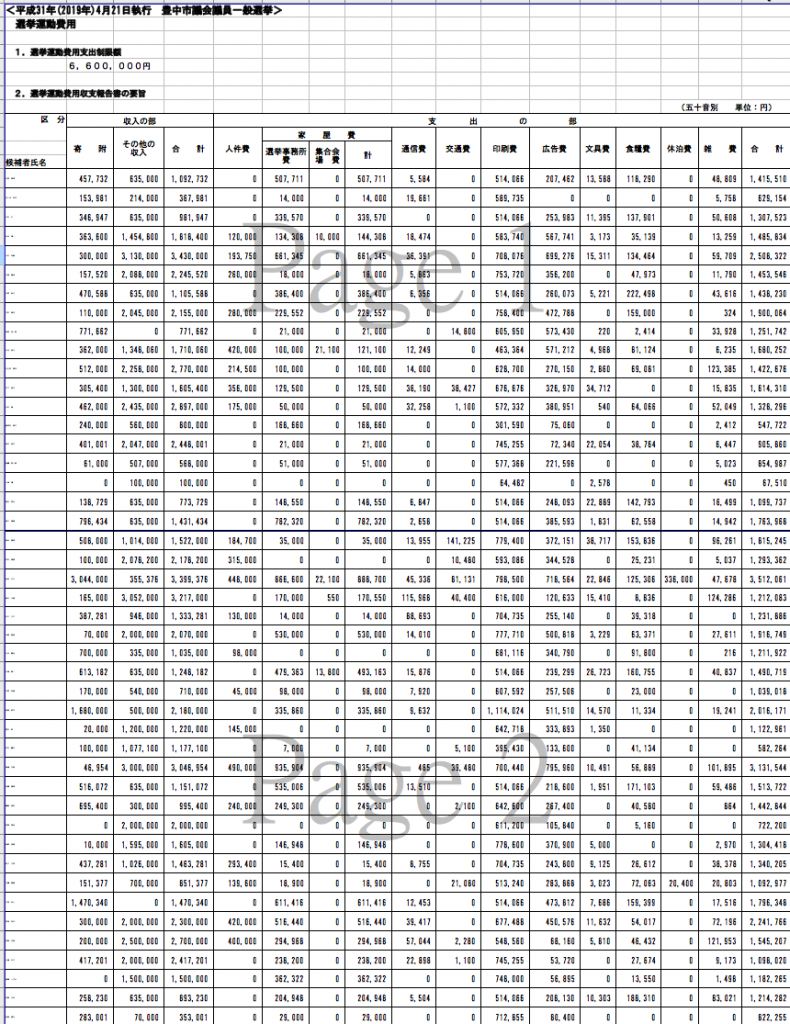This screenshot has width=790, height=1024.
Task: Click the 交通費 header cell
Action: point(459,148)
